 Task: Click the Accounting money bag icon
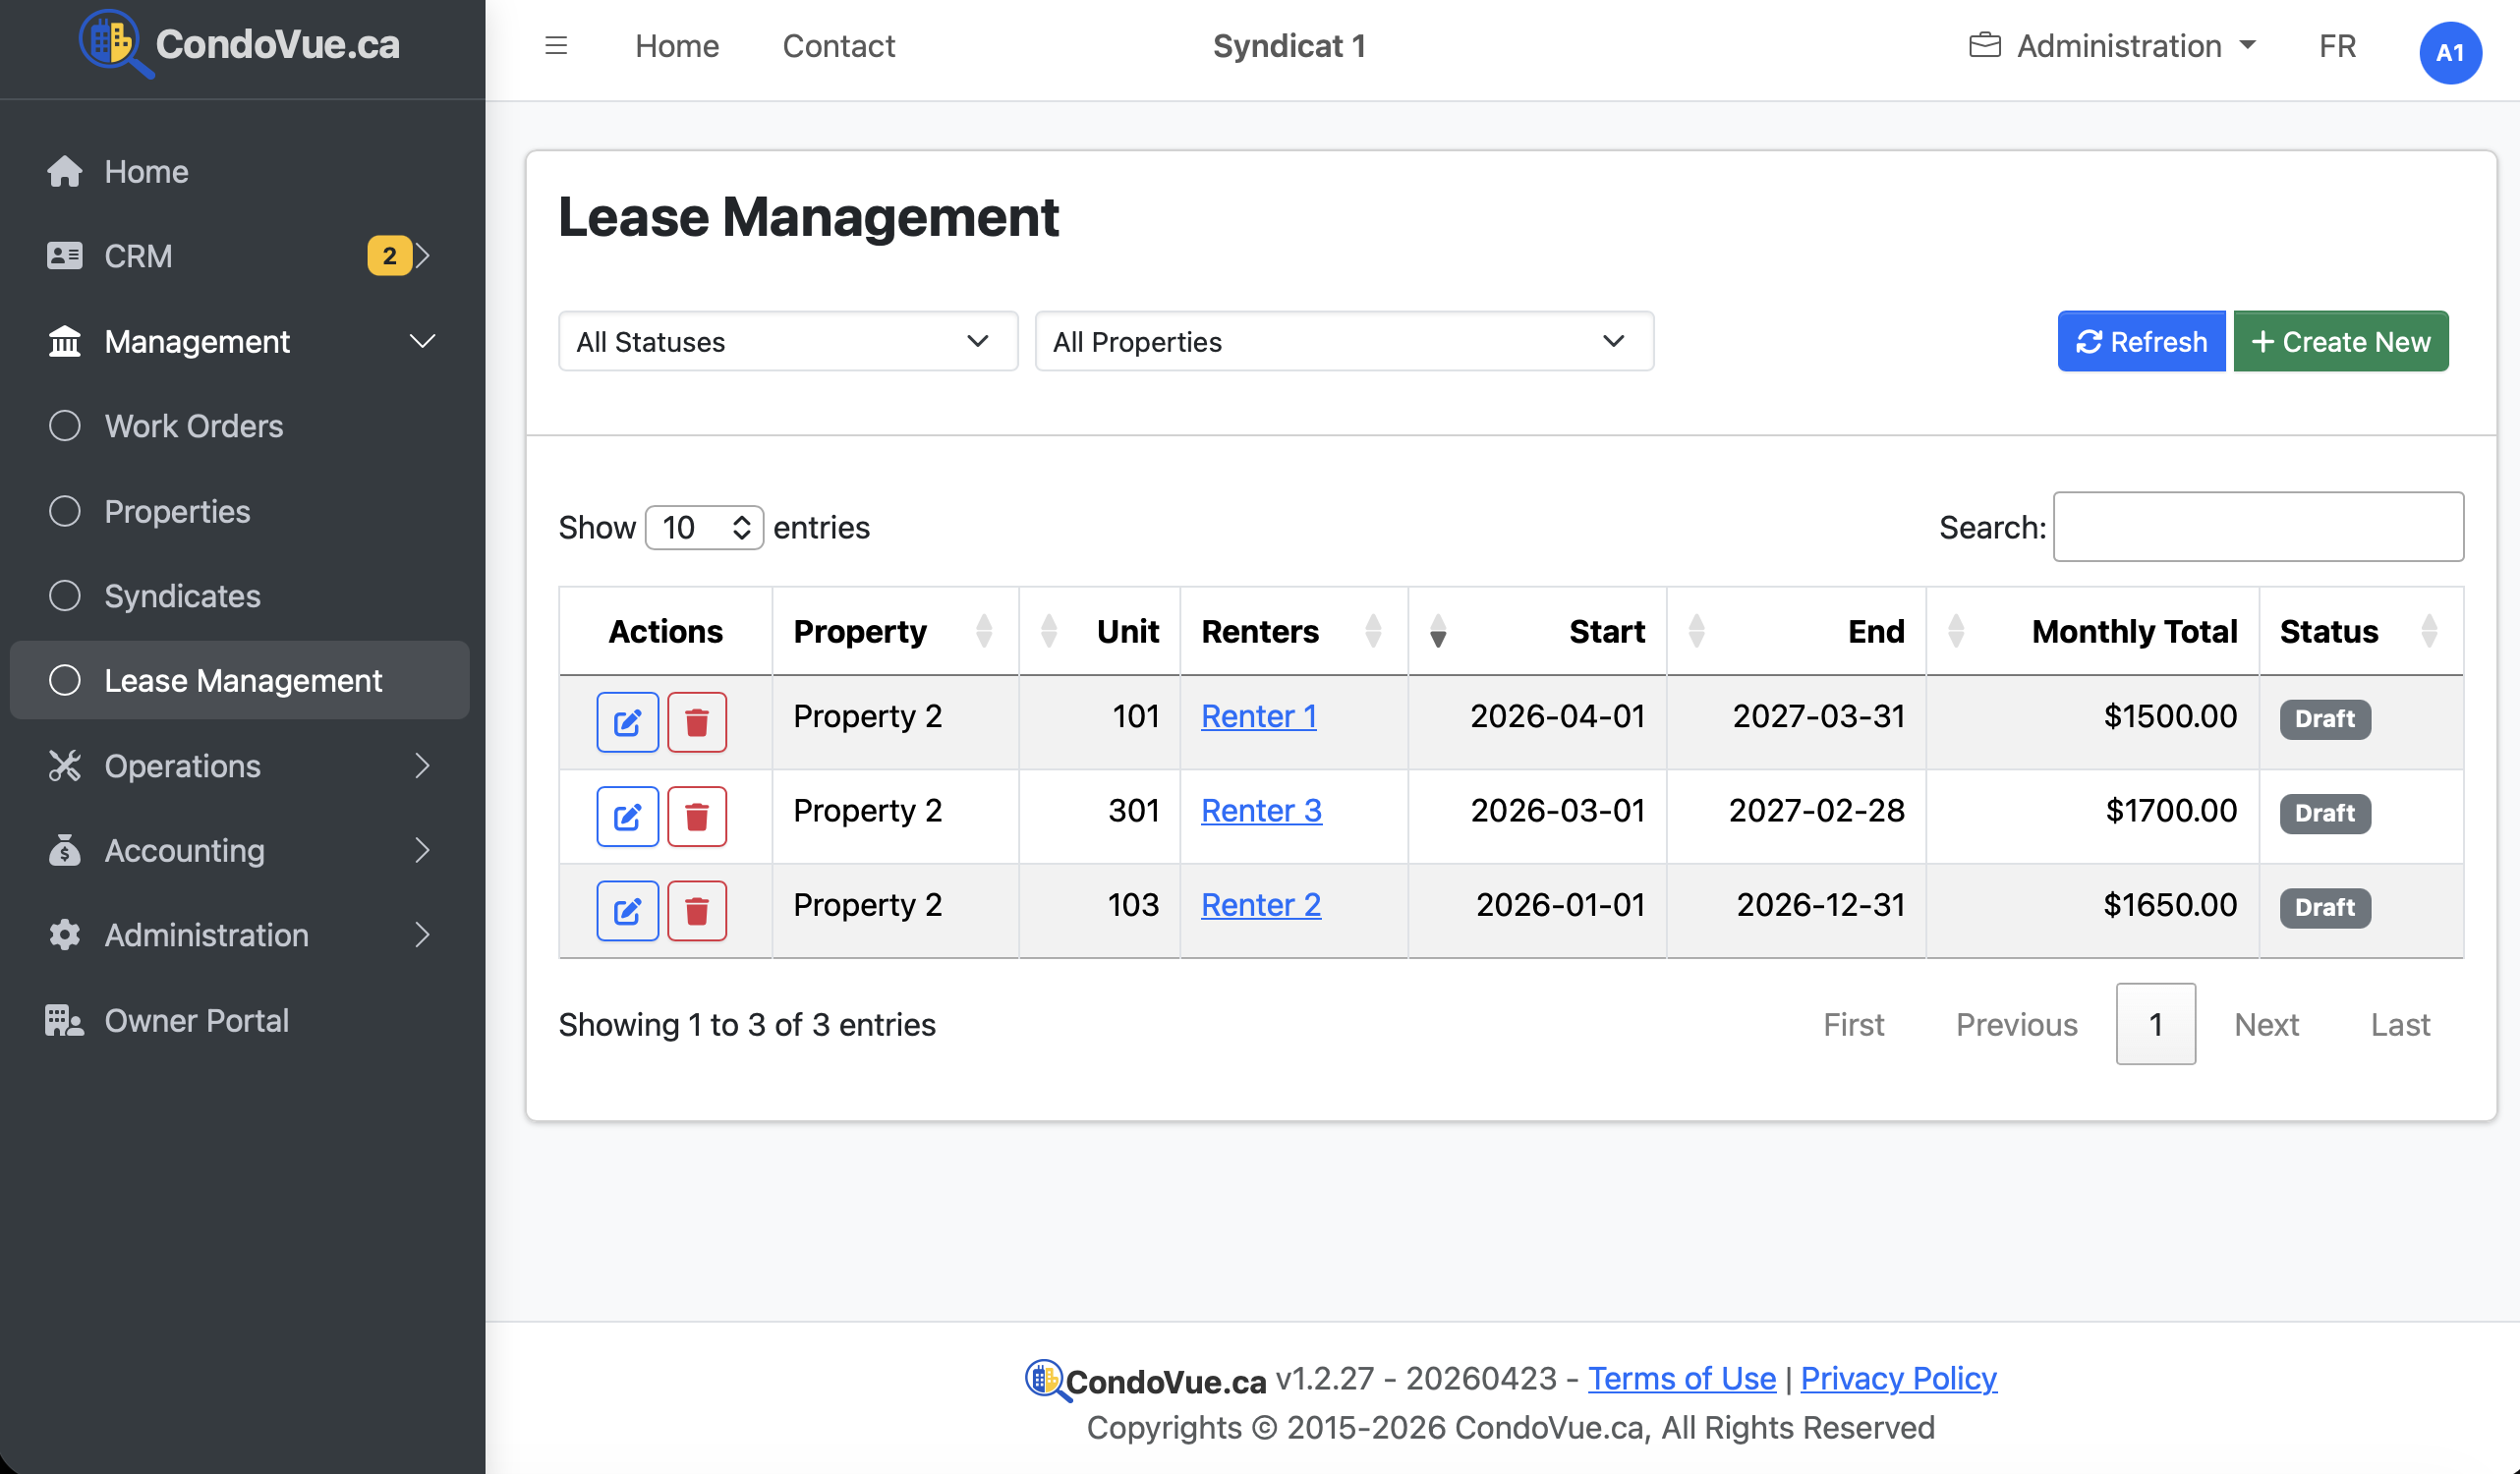(x=65, y=851)
